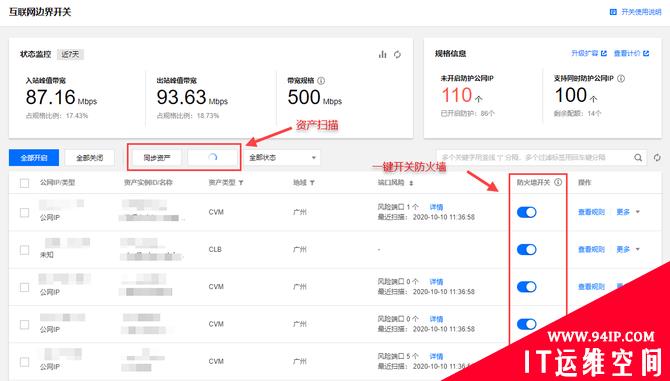Open 详情 for the 风险端口 5个 row

(x=436, y=356)
